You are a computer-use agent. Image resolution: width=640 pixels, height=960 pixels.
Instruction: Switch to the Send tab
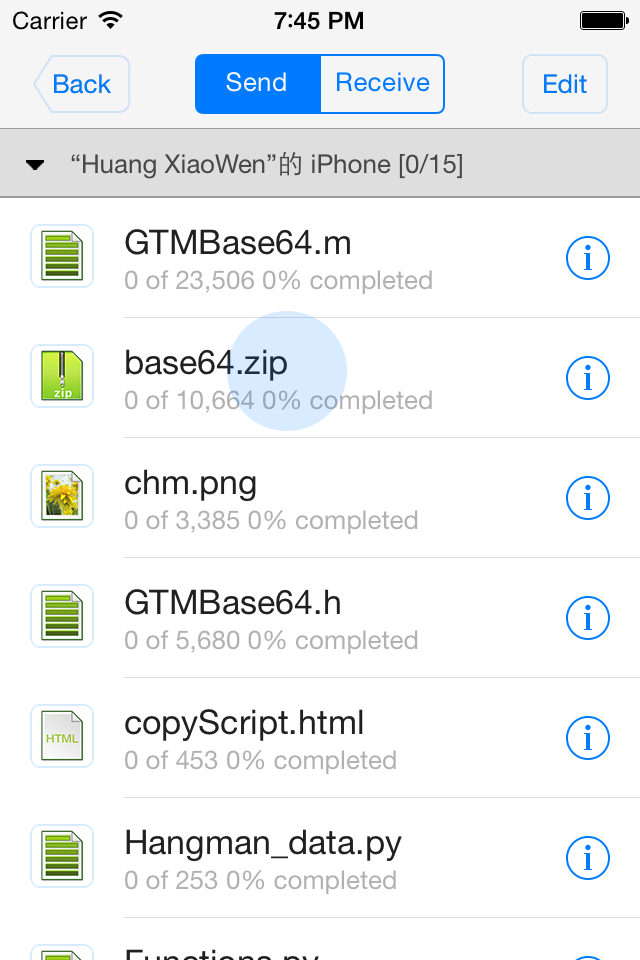pos(257,84)
